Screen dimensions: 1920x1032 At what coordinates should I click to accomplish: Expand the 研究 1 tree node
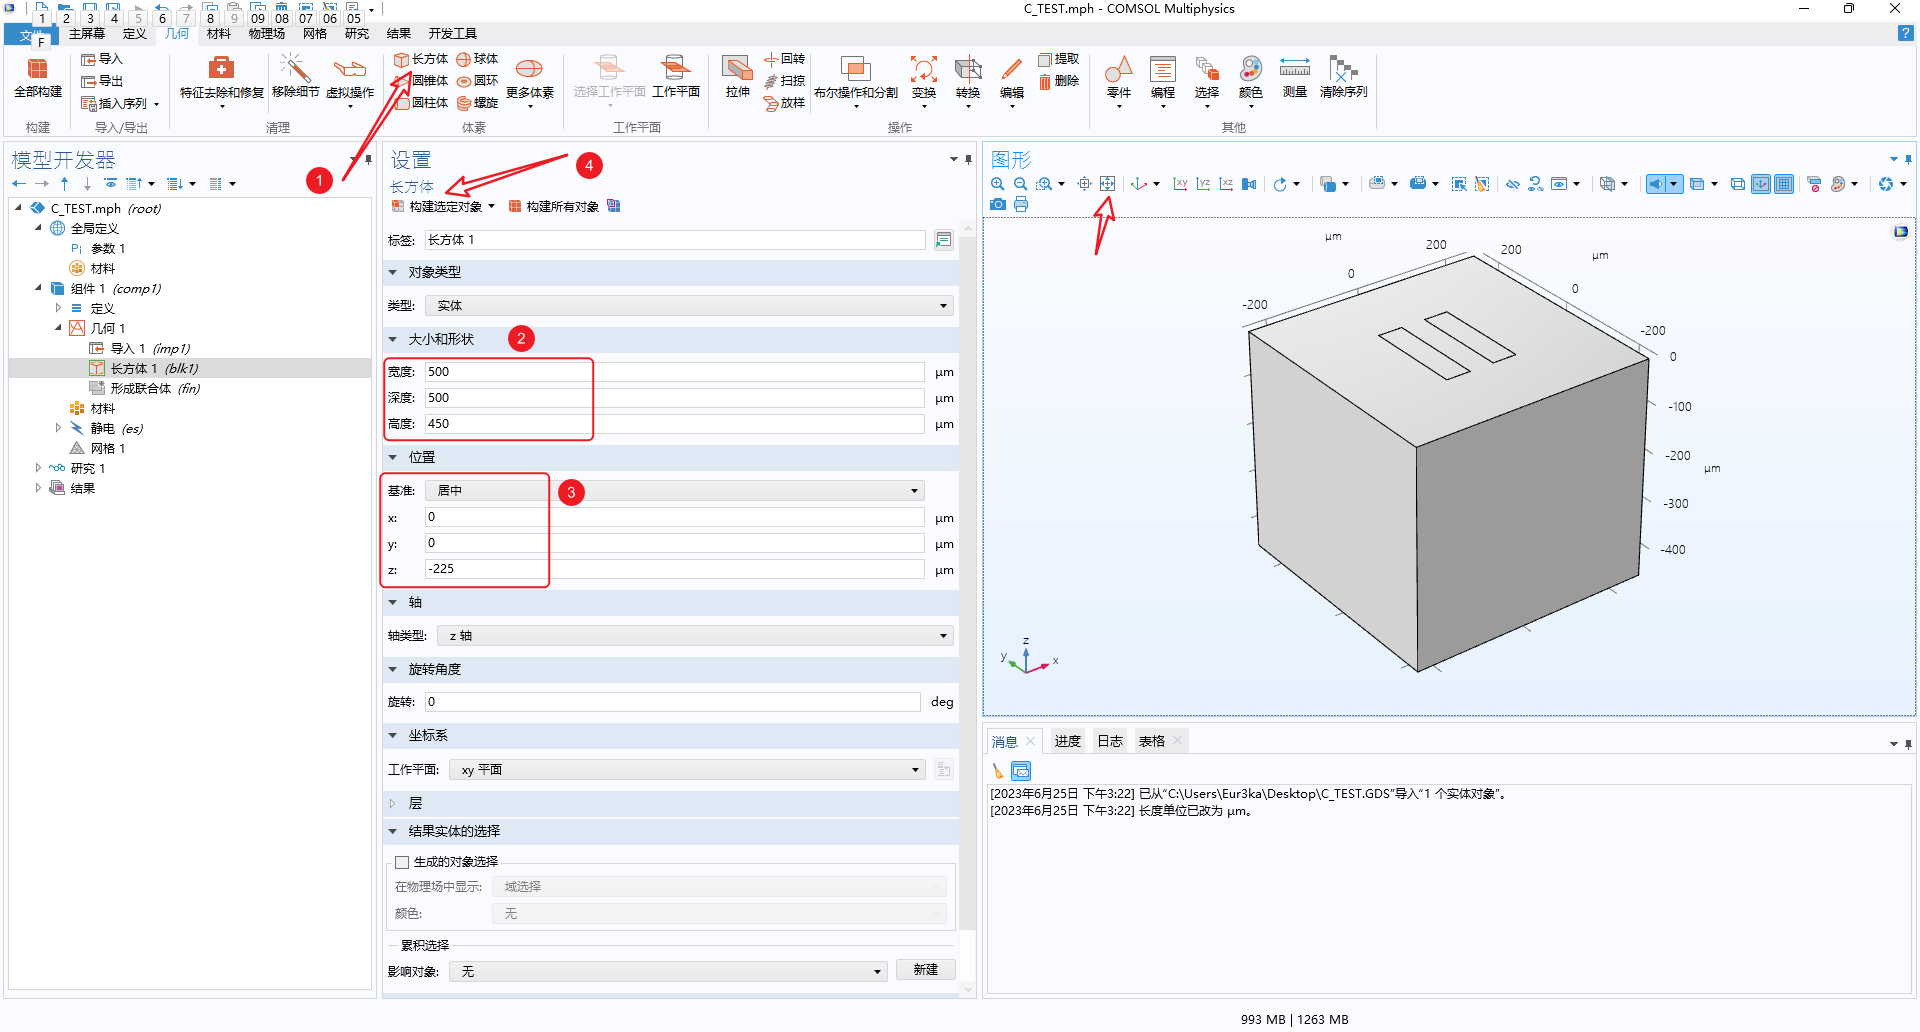coord(39,468)
